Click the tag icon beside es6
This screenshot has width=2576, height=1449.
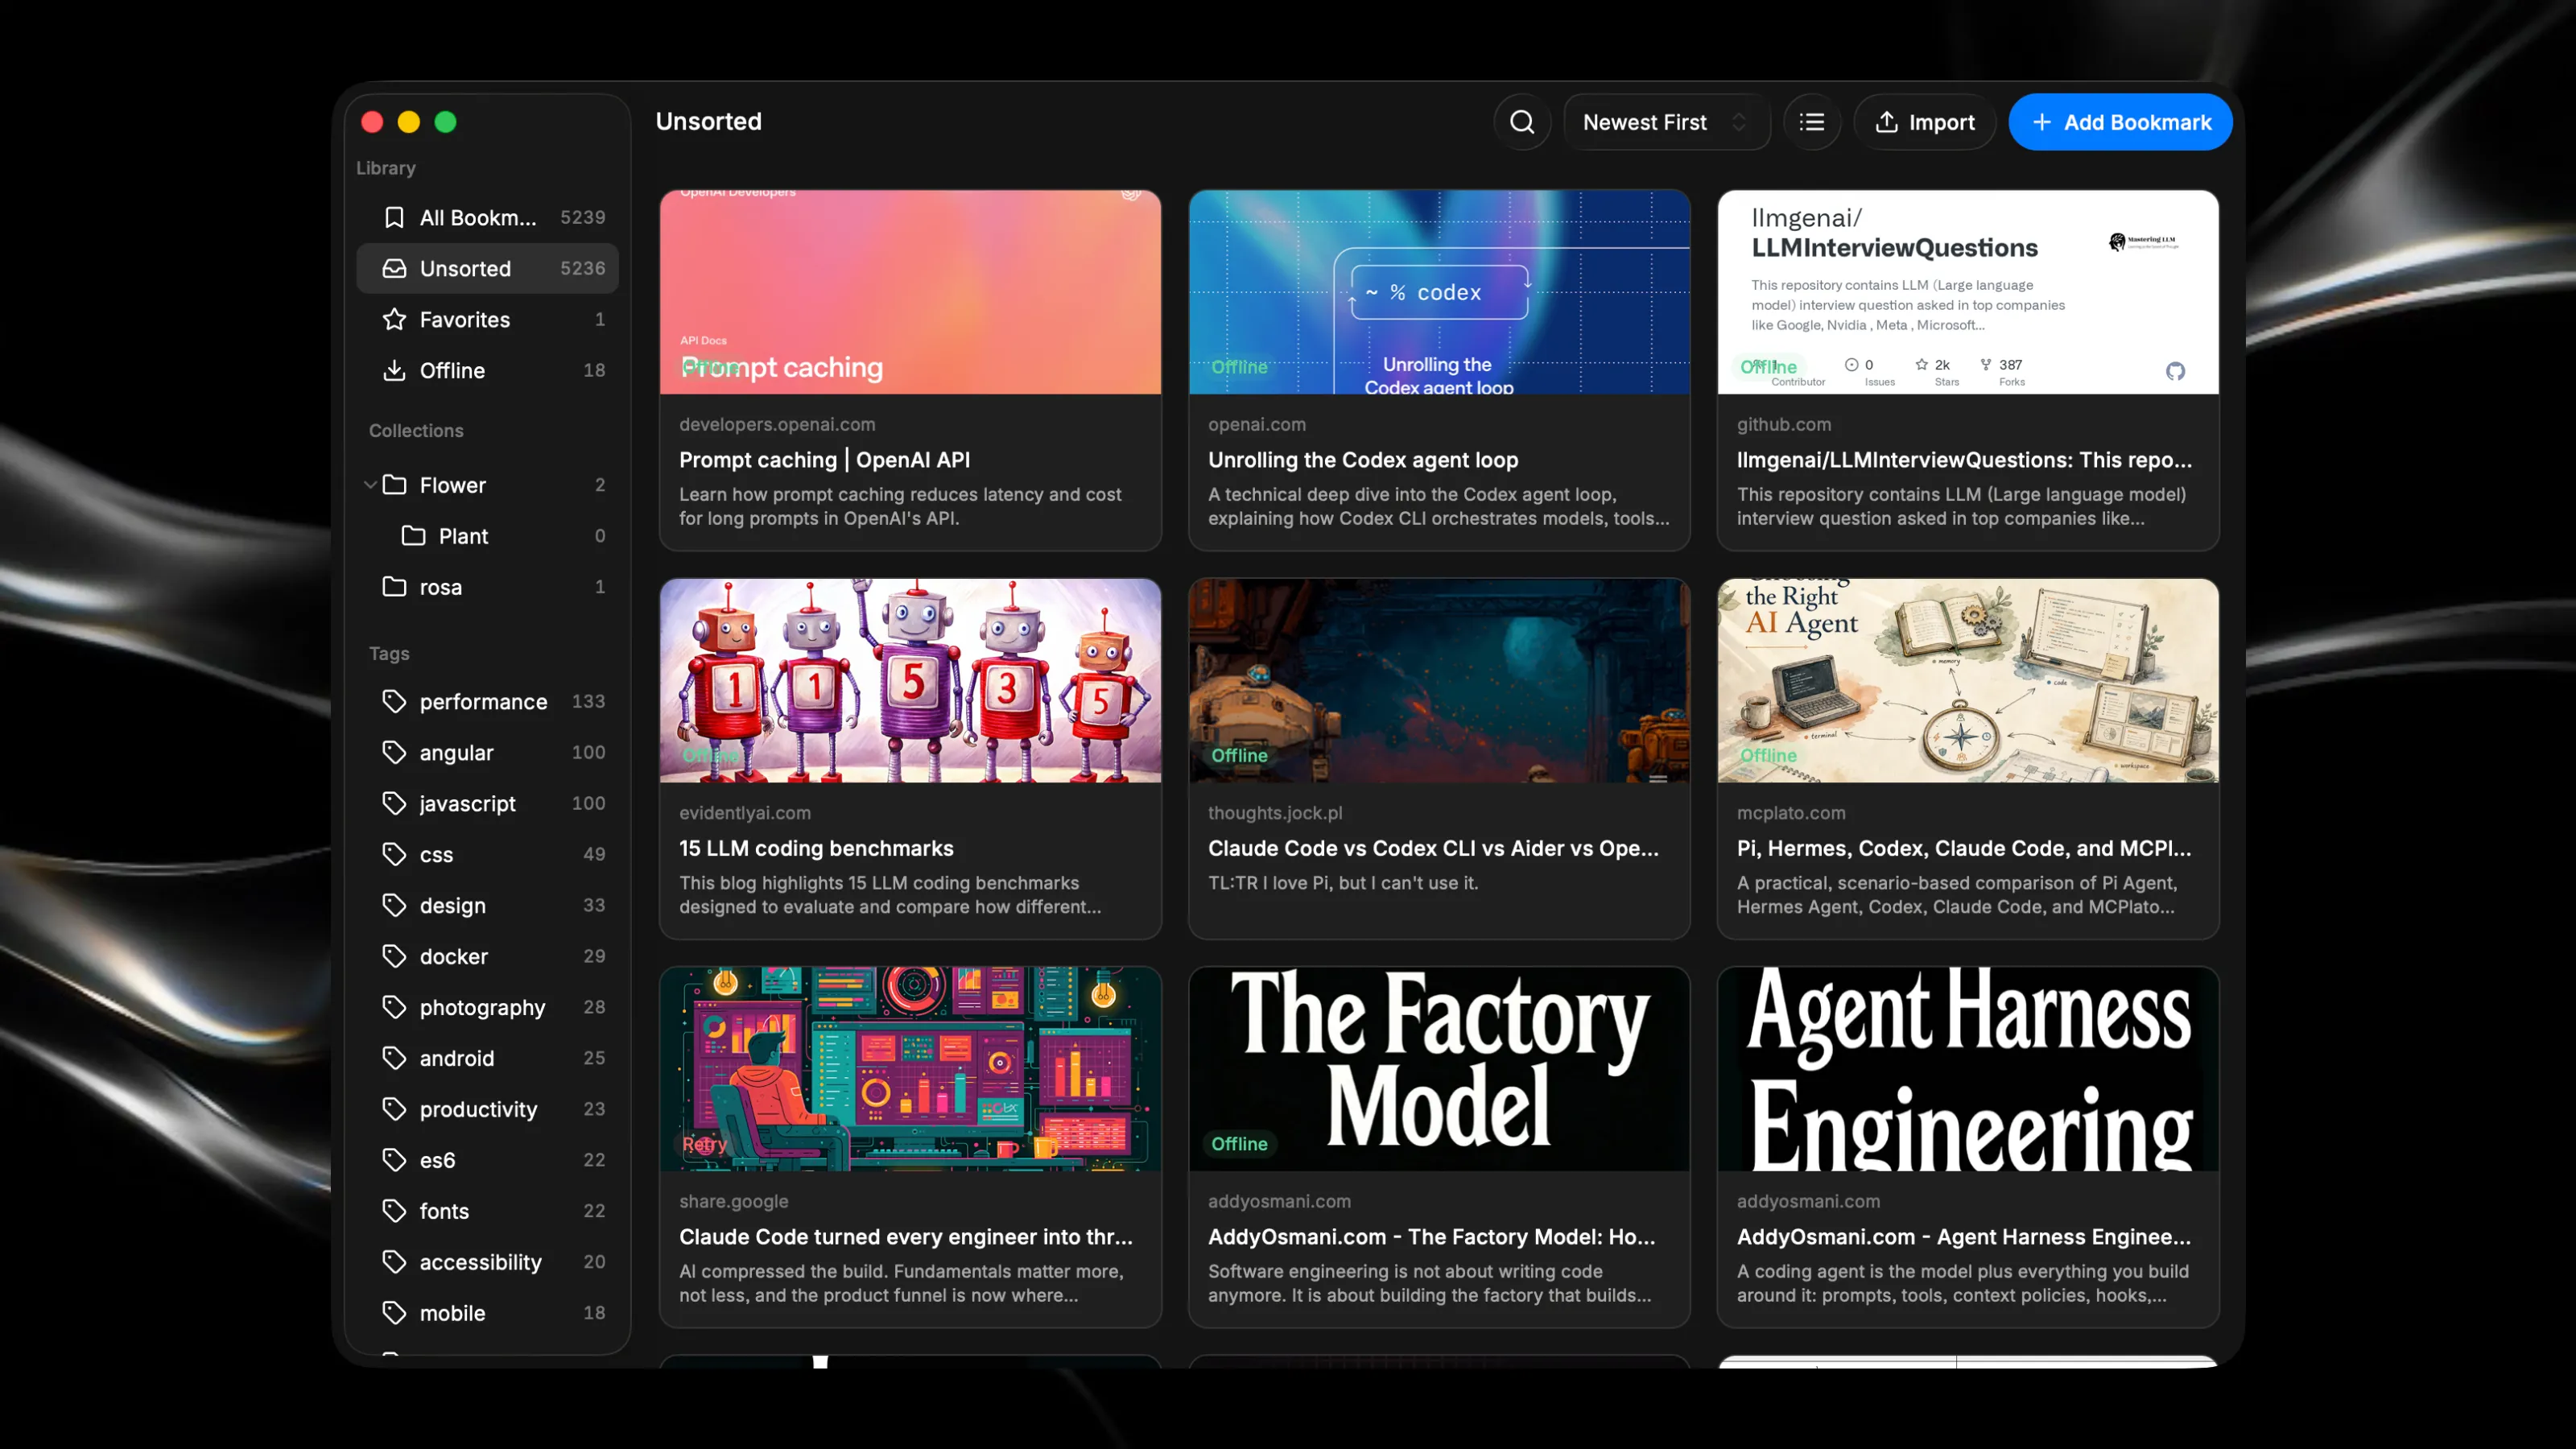point(394,1160)
